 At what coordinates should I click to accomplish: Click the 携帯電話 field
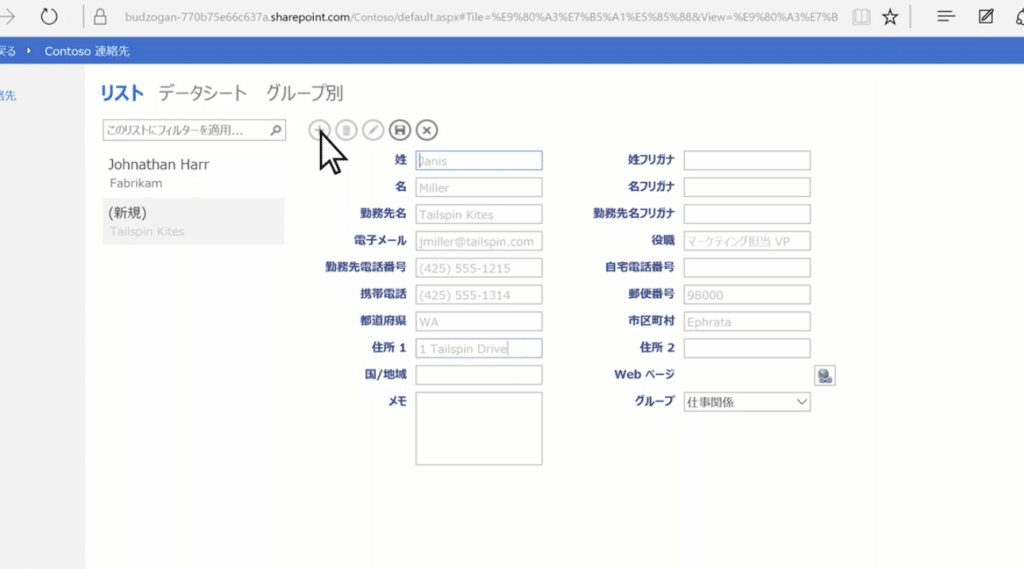coord(479,295)
